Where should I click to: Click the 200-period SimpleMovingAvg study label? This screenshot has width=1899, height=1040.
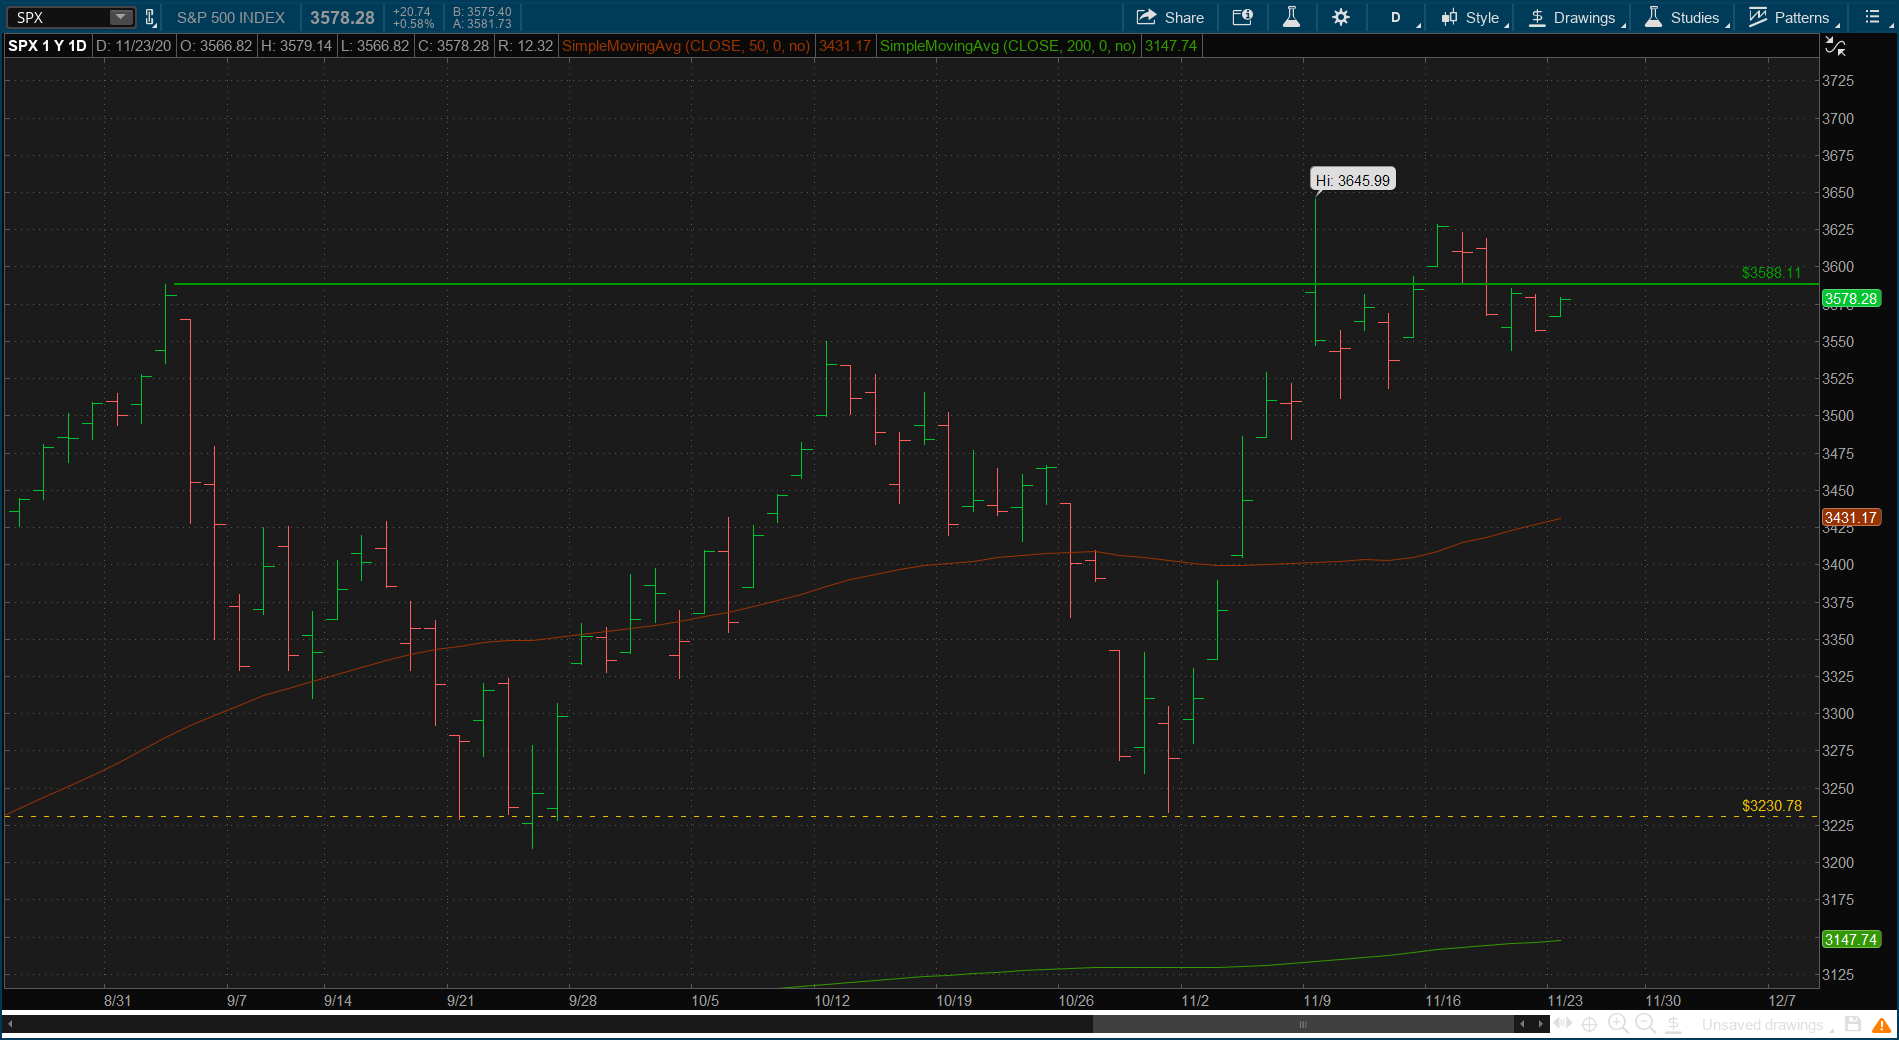(1008, 46)
